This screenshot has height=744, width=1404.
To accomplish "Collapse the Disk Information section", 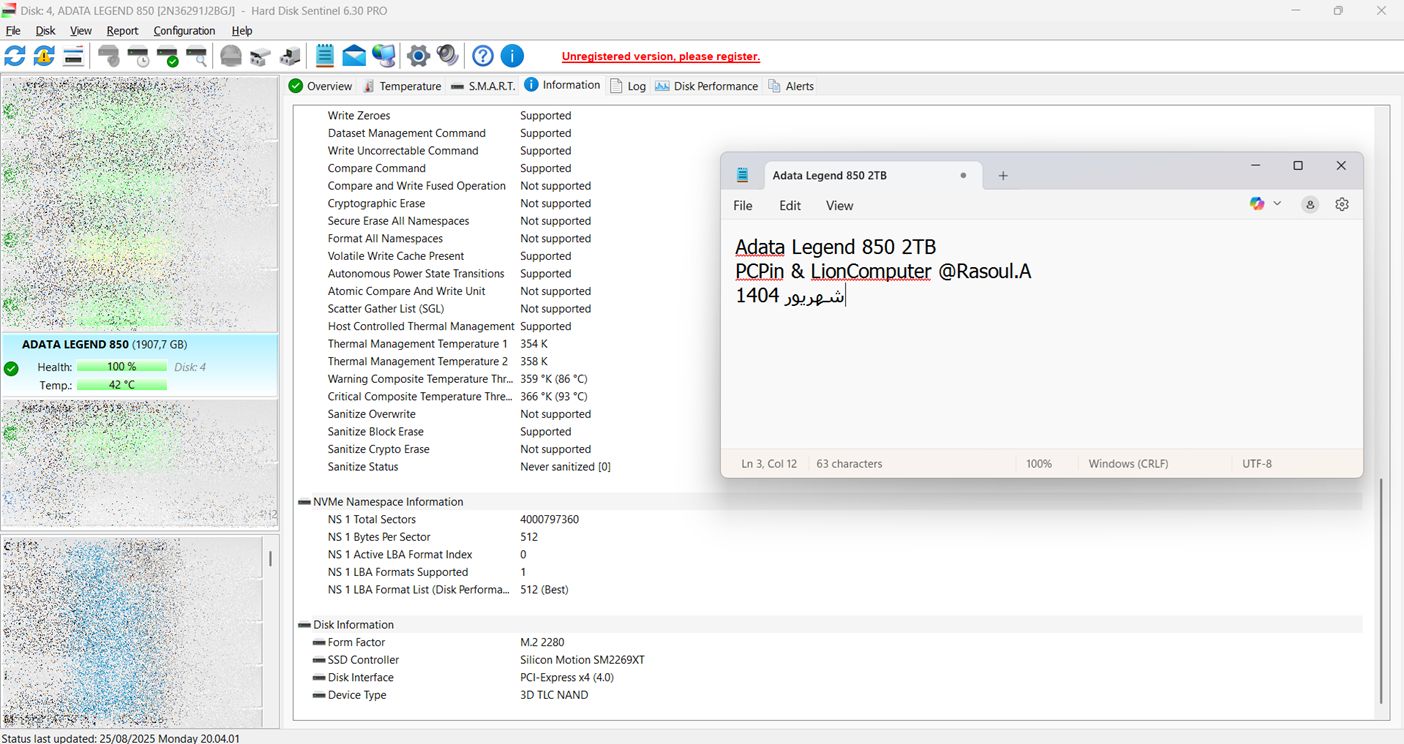I will click(x=304, y=625).
